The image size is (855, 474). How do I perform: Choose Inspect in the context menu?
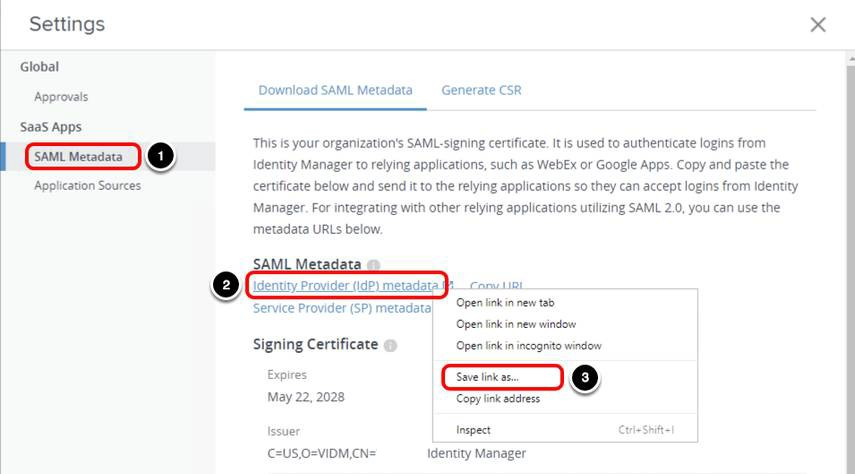473,430
